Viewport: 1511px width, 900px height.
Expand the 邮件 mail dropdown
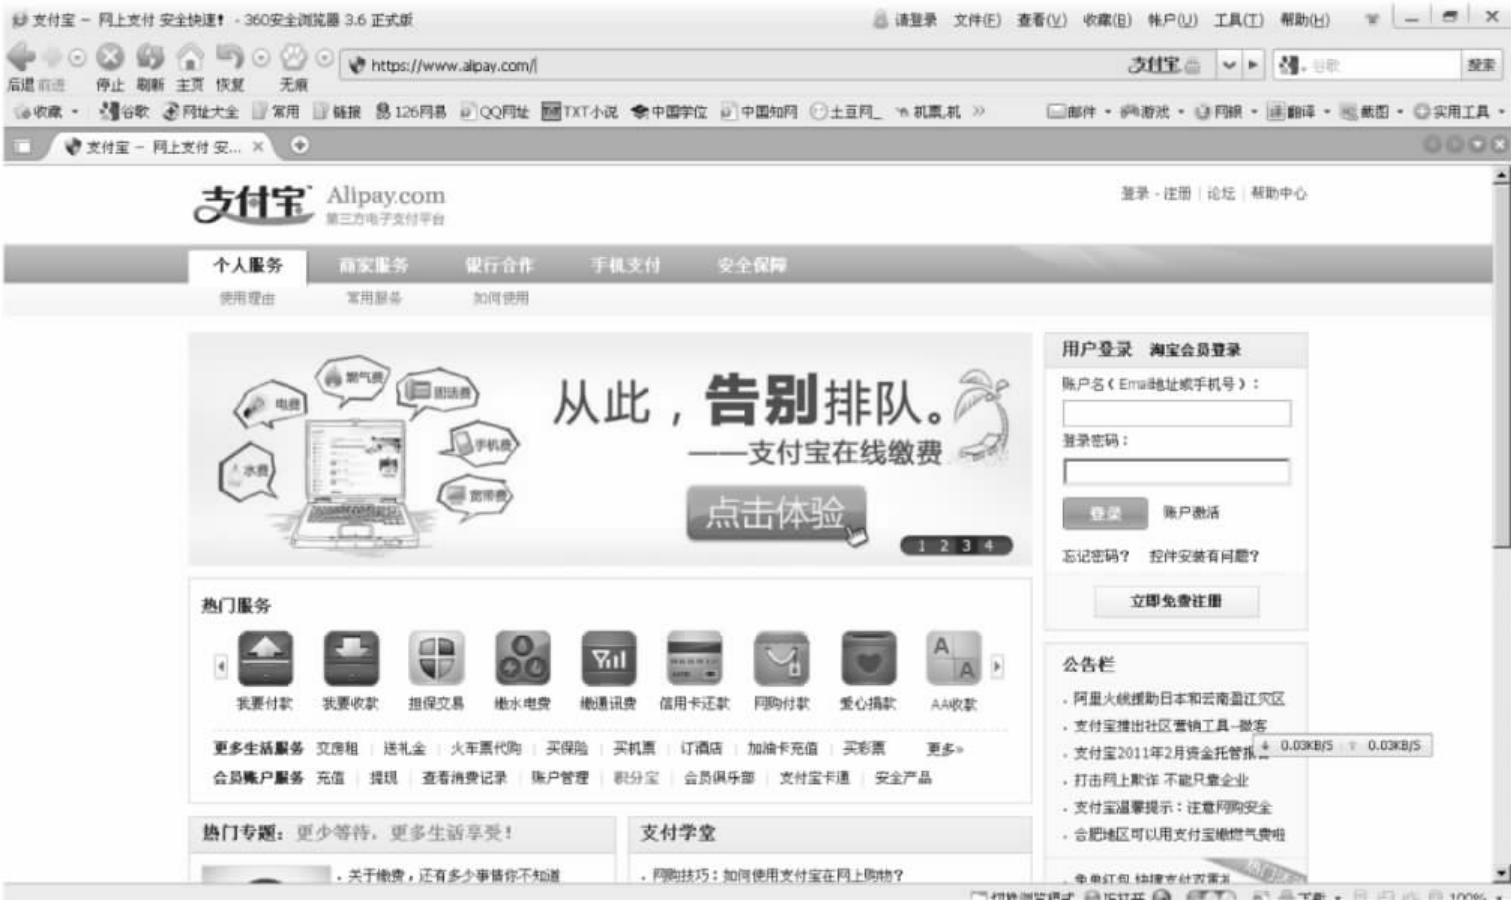coord(1107,112)
